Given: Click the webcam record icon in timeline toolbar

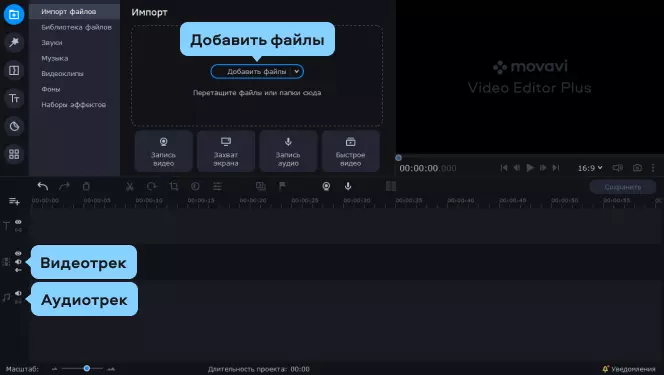Looking at the screenshot, I should [326, 186].
